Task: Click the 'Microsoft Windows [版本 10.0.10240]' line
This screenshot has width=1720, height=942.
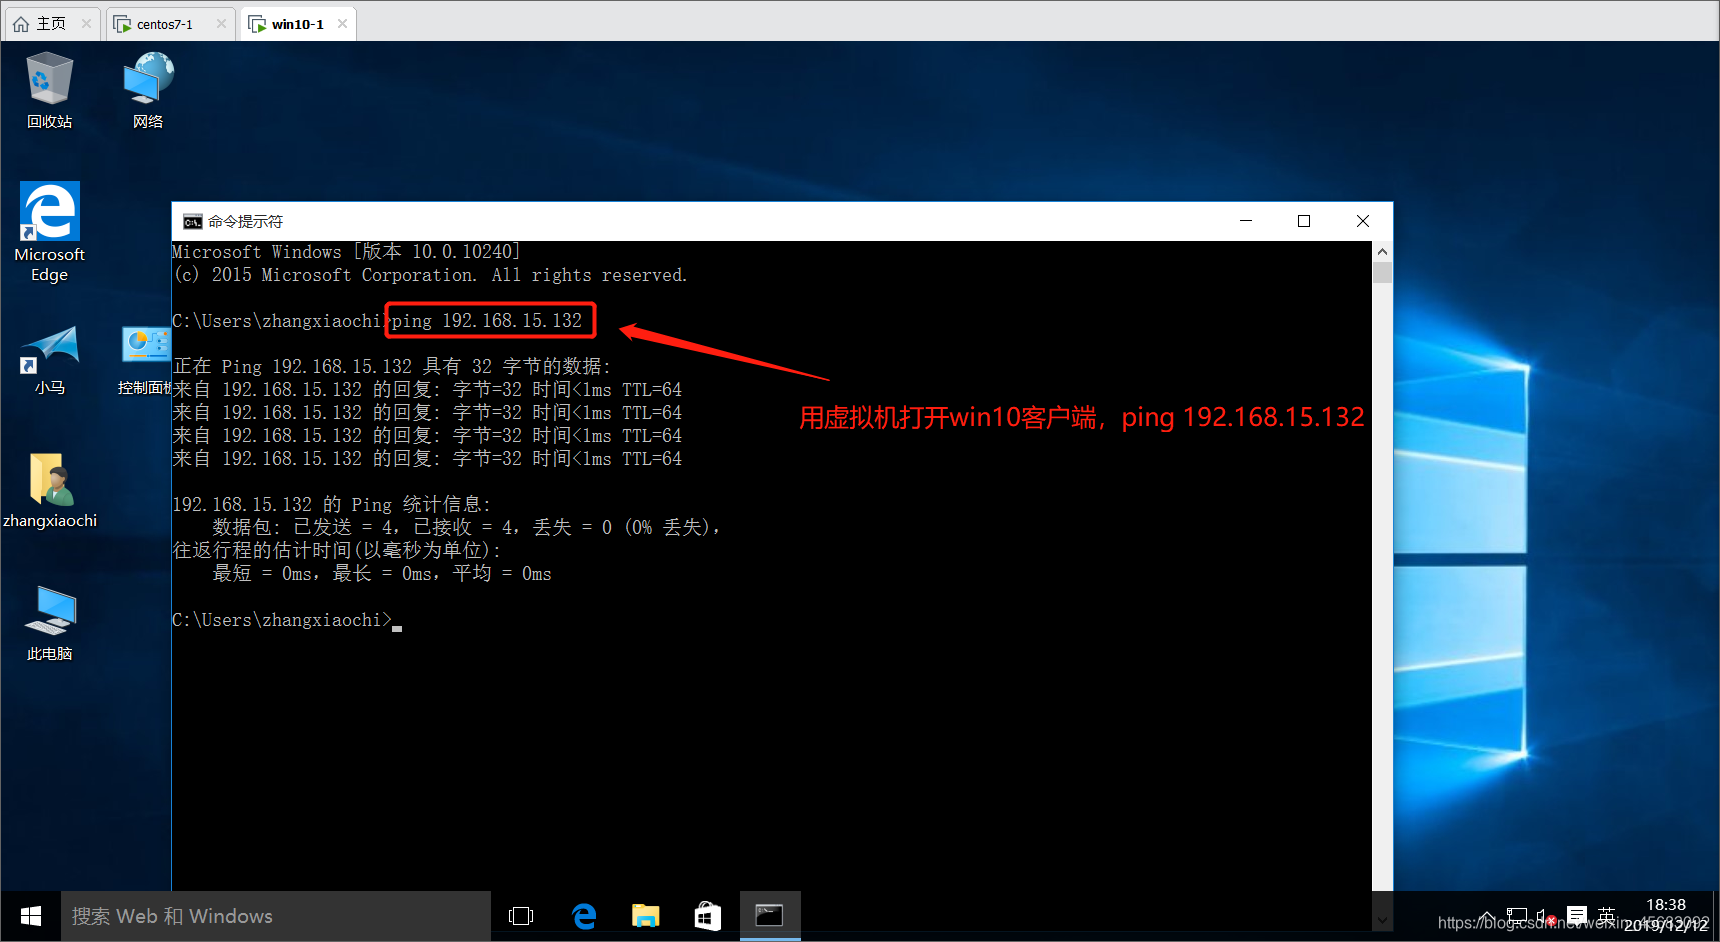Action: coord(346,252)
